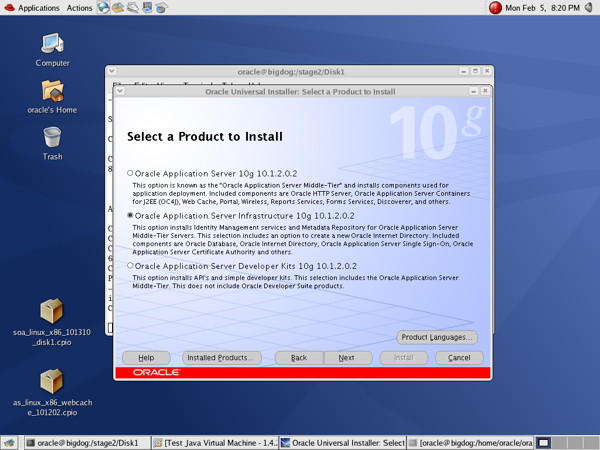This screenshot has width=600, height=450.
Task: Click the Show Desktop button in taskbar
Action: pos(10,442)
